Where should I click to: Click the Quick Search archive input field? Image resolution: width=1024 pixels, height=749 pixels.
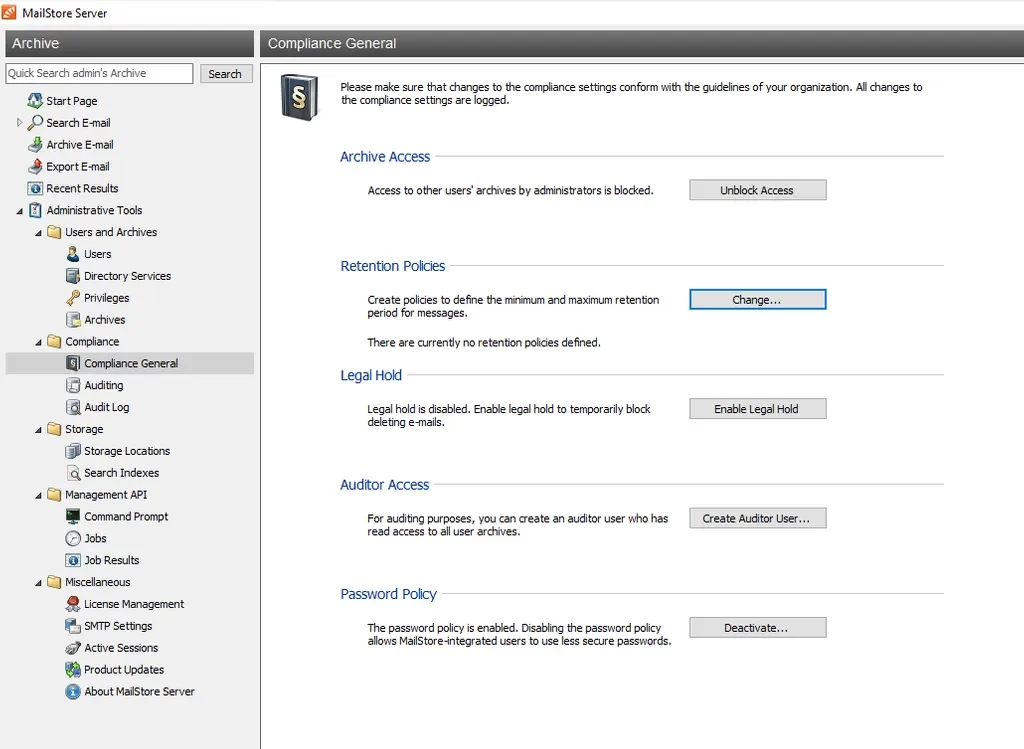[99, 73]
